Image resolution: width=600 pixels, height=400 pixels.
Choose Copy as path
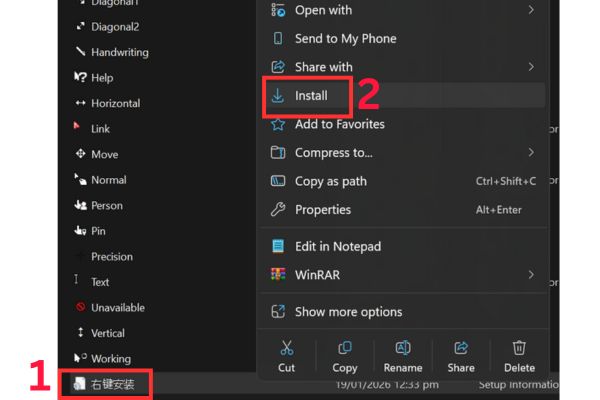(x=404, y=181)
